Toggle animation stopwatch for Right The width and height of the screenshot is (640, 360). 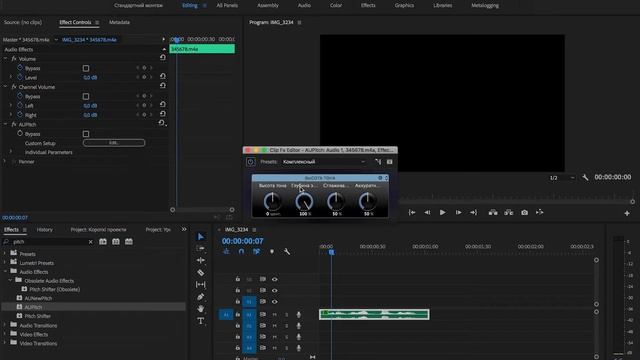click(x=20, y=115)
